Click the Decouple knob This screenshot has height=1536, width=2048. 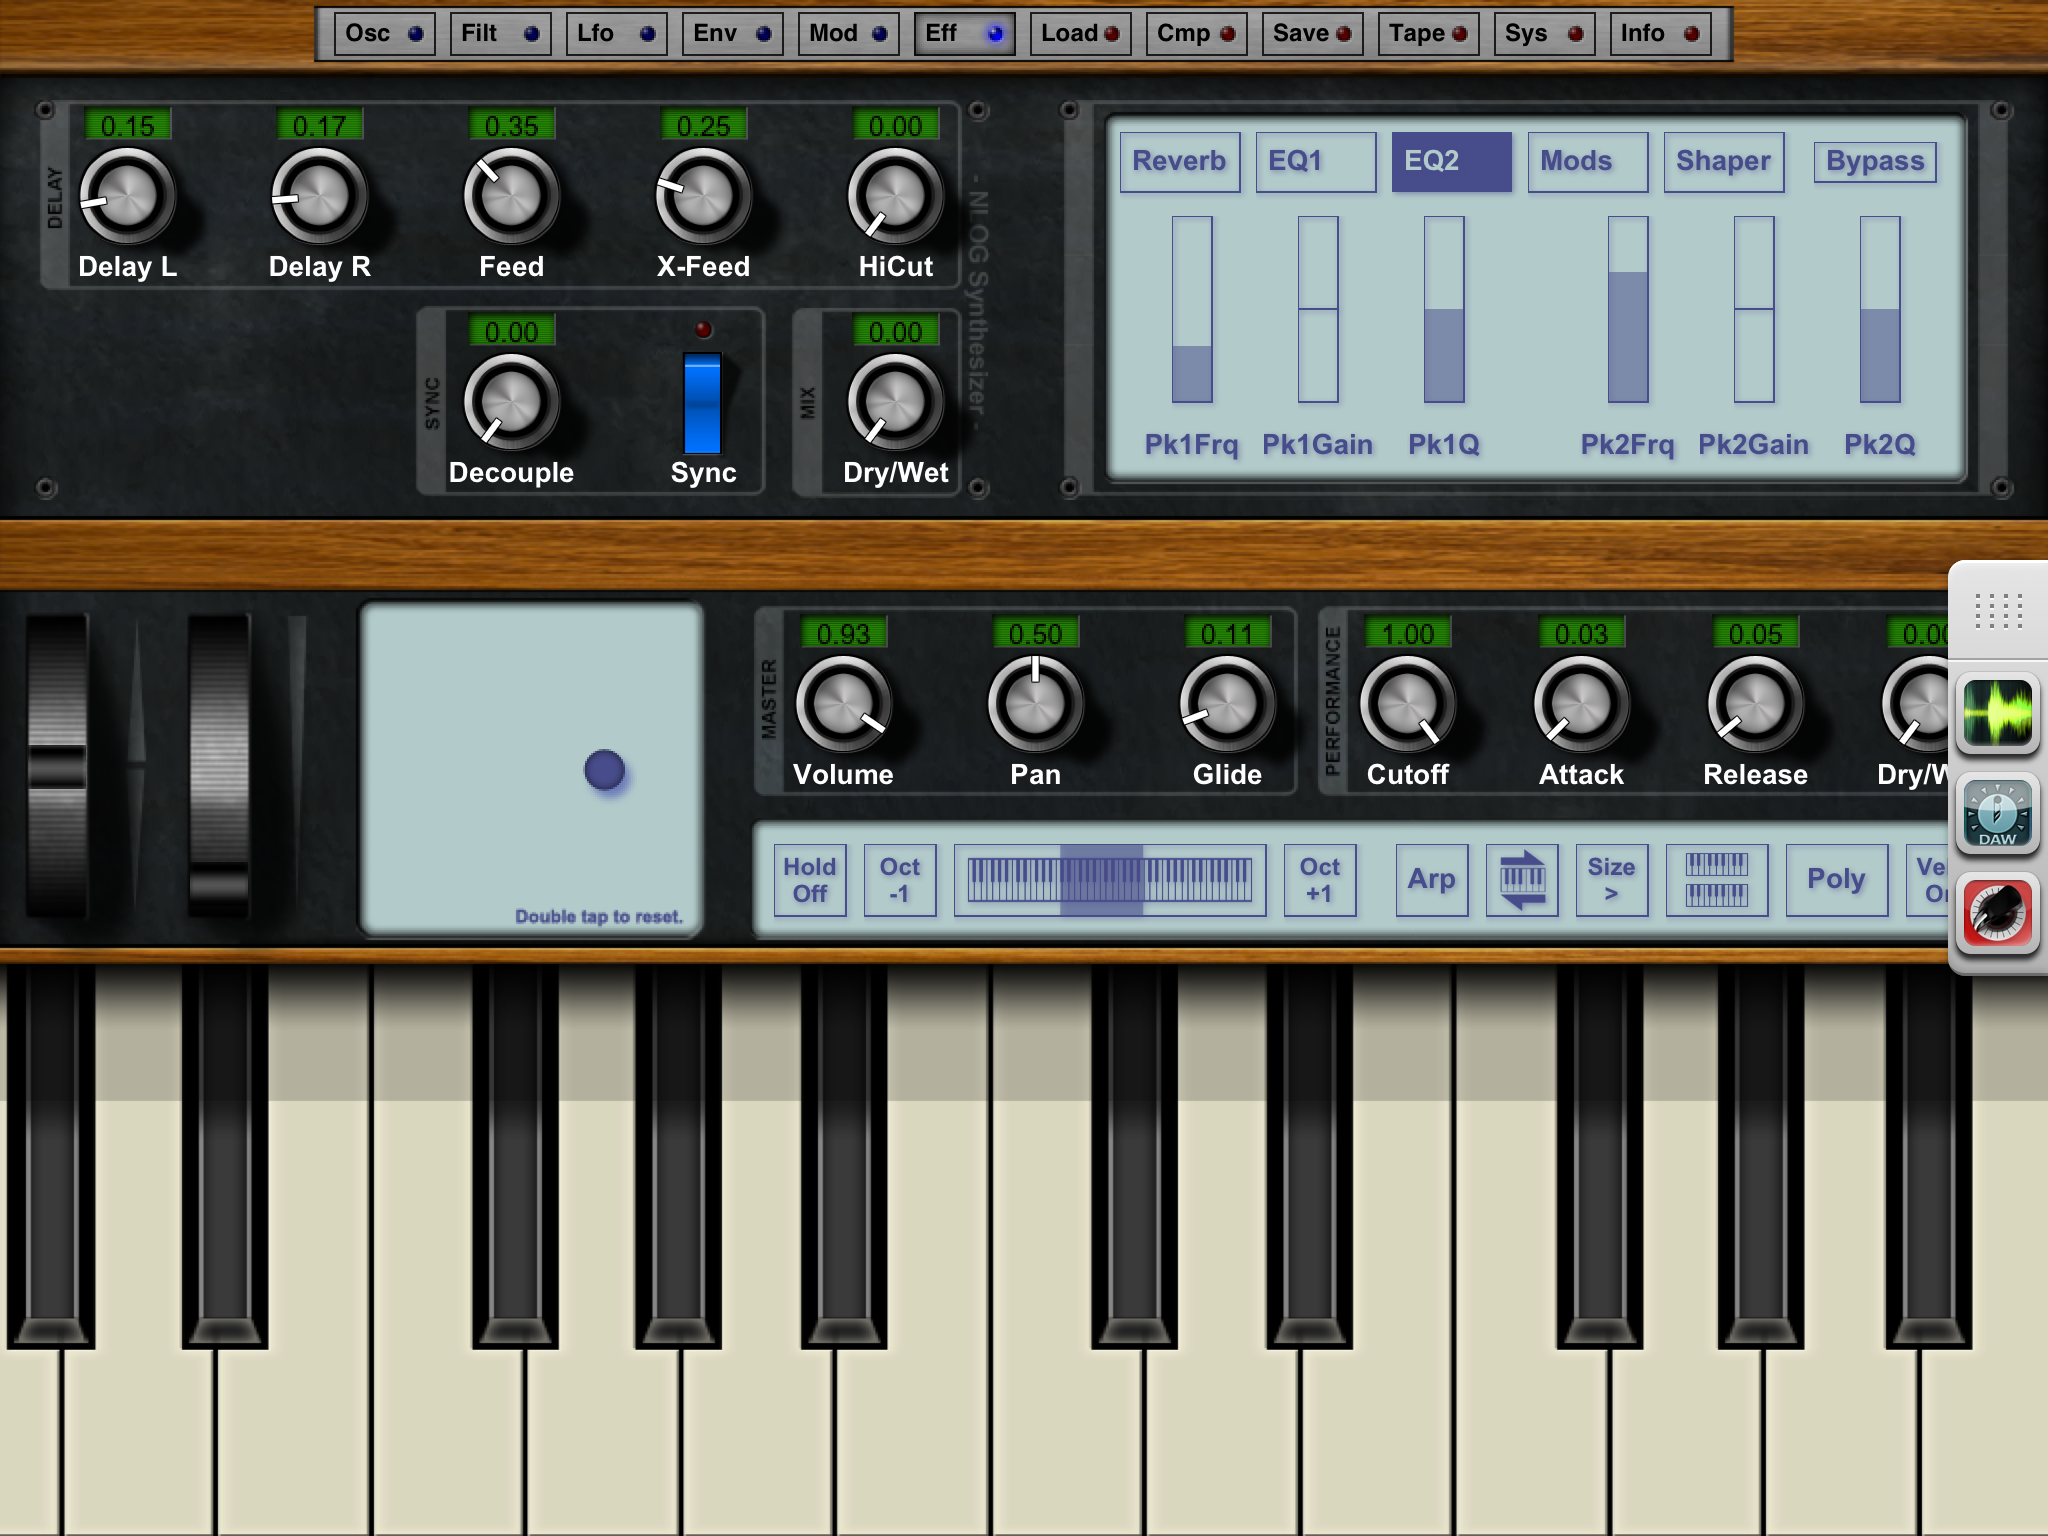(511, 402)
